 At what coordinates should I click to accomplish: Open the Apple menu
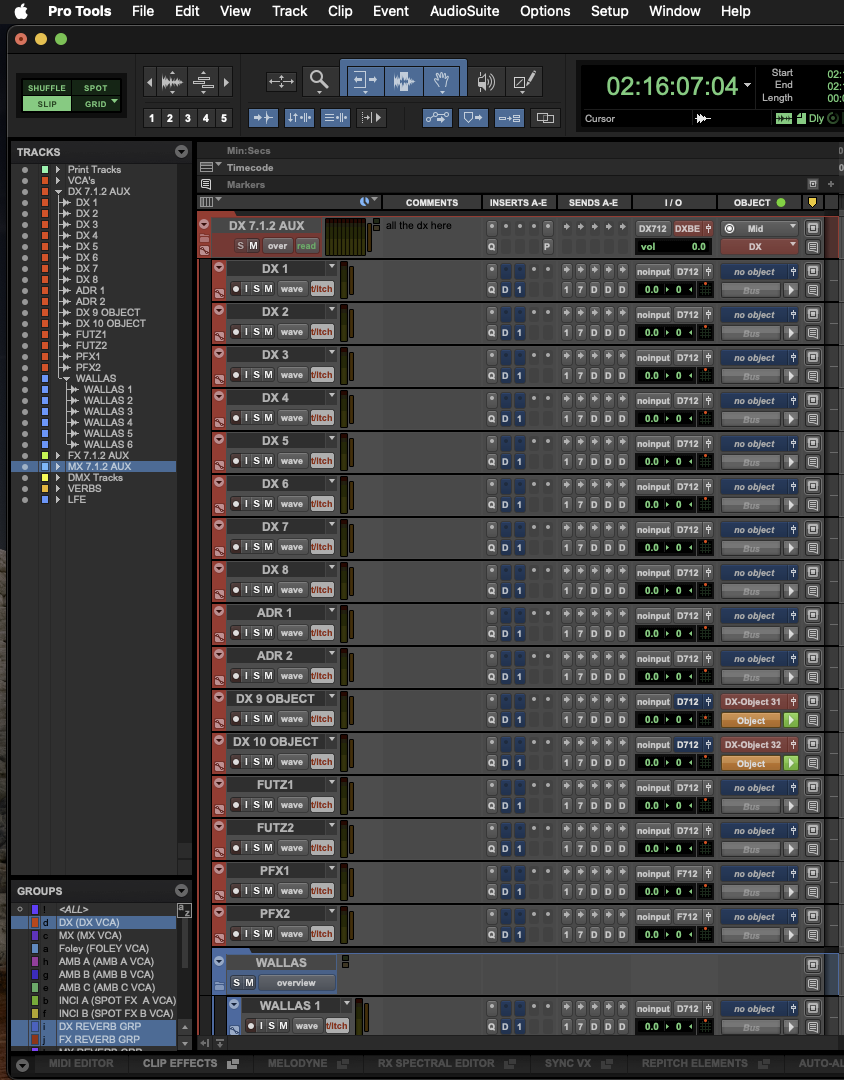click(21, 11)
